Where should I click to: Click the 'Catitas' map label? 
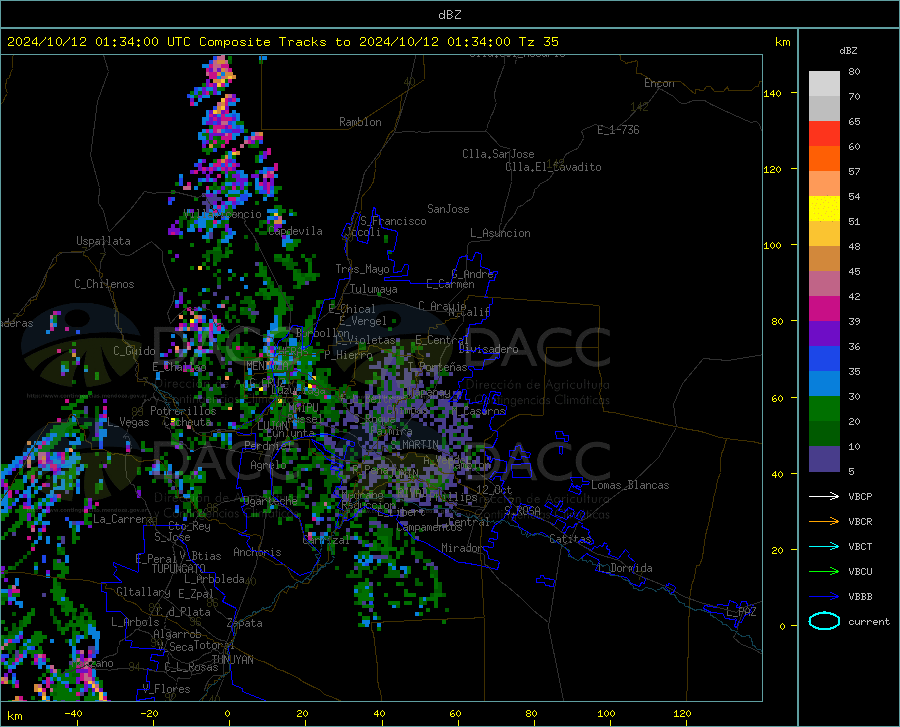click(570, 539)
